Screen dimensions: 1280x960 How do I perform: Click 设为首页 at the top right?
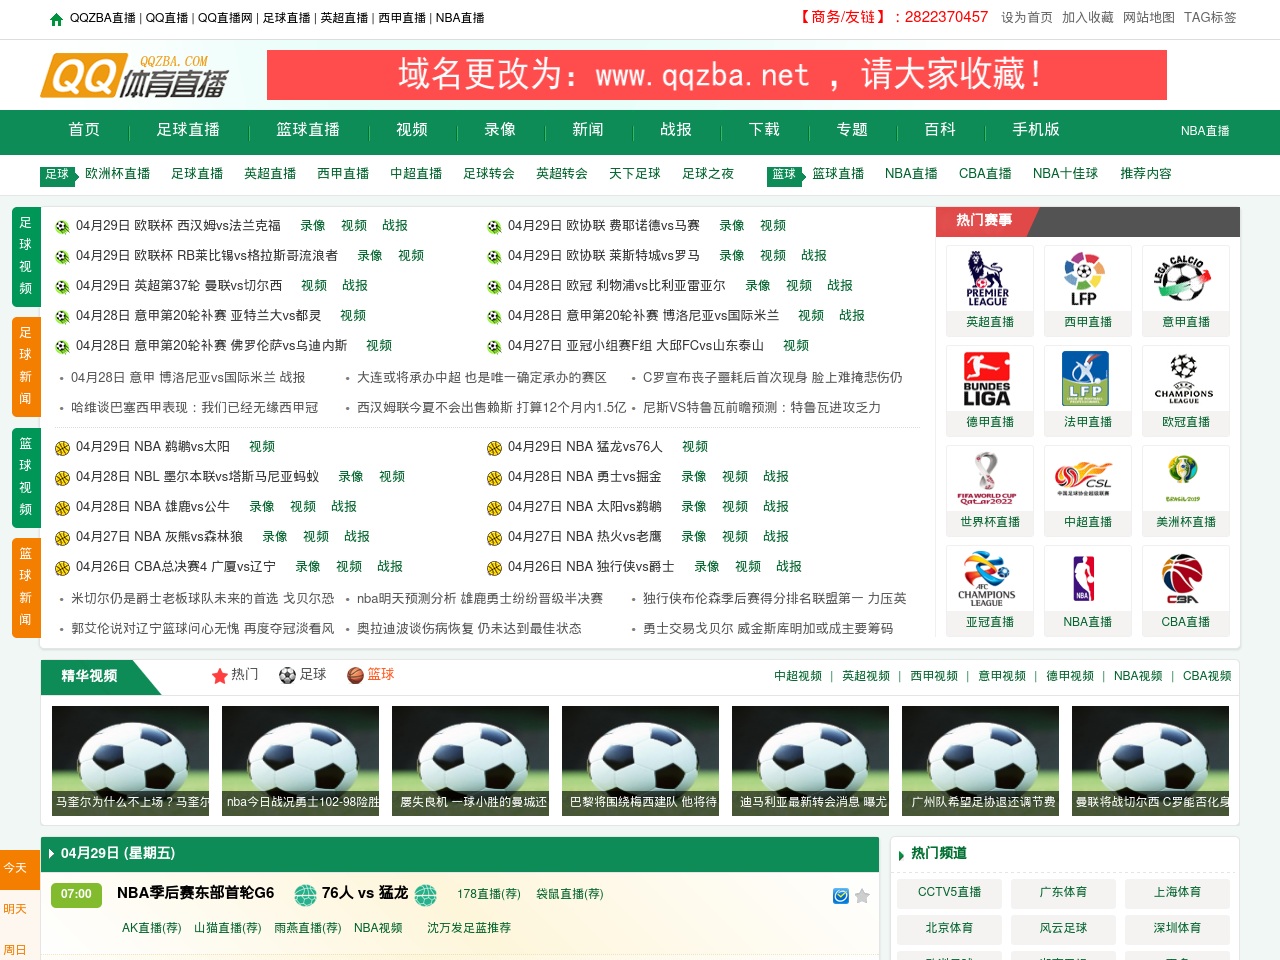(x=1027, y=18)
